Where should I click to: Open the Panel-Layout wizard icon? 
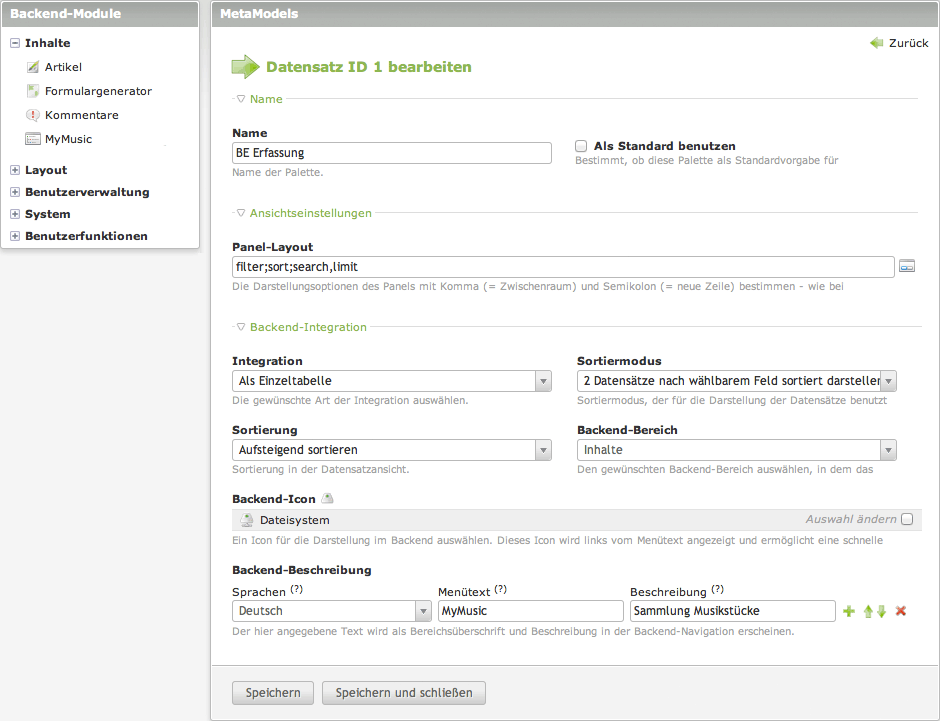click(x=907, y=266)
